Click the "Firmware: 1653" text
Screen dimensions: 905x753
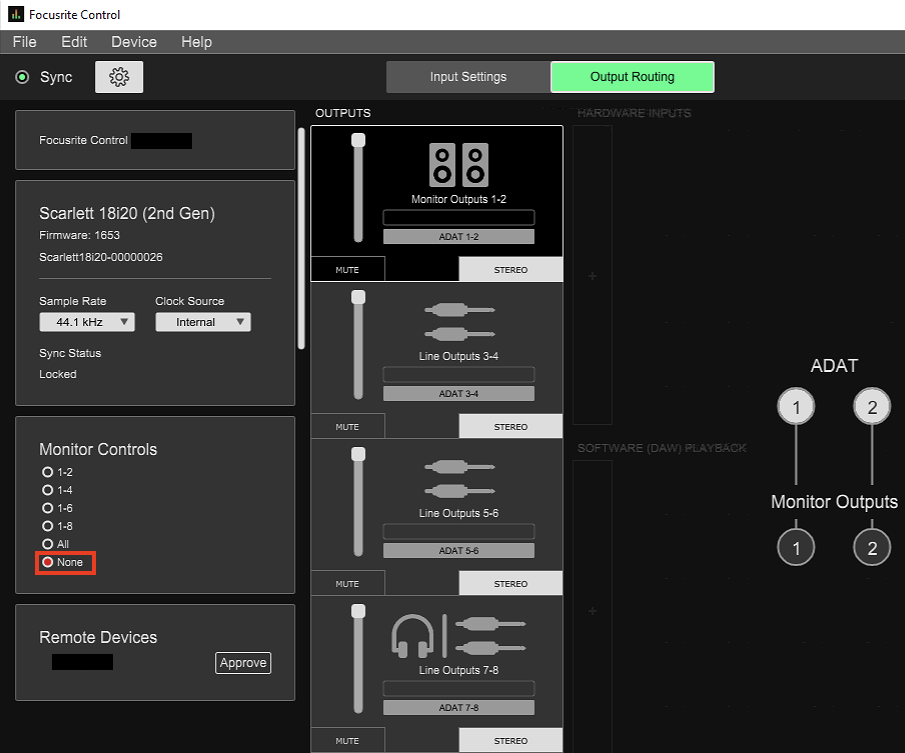click(80, 235)
